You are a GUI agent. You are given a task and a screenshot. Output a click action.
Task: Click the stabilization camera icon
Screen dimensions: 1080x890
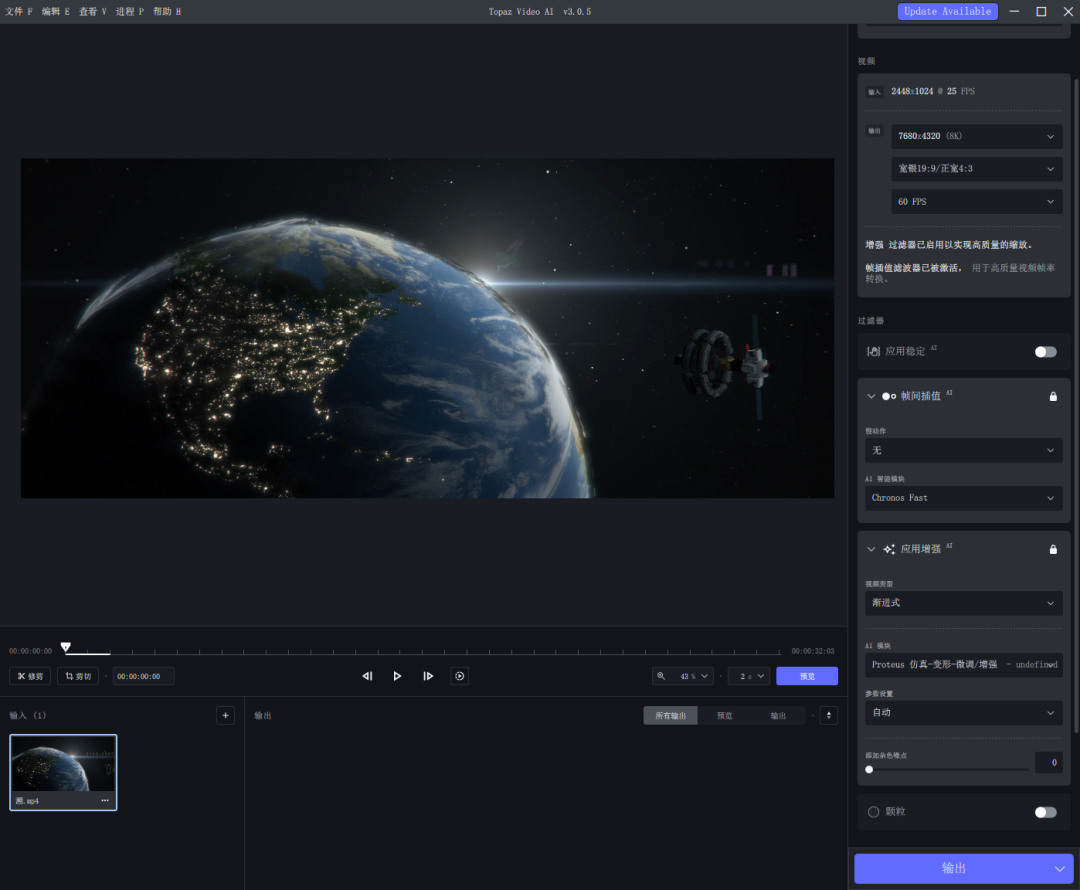pos(873,351)
